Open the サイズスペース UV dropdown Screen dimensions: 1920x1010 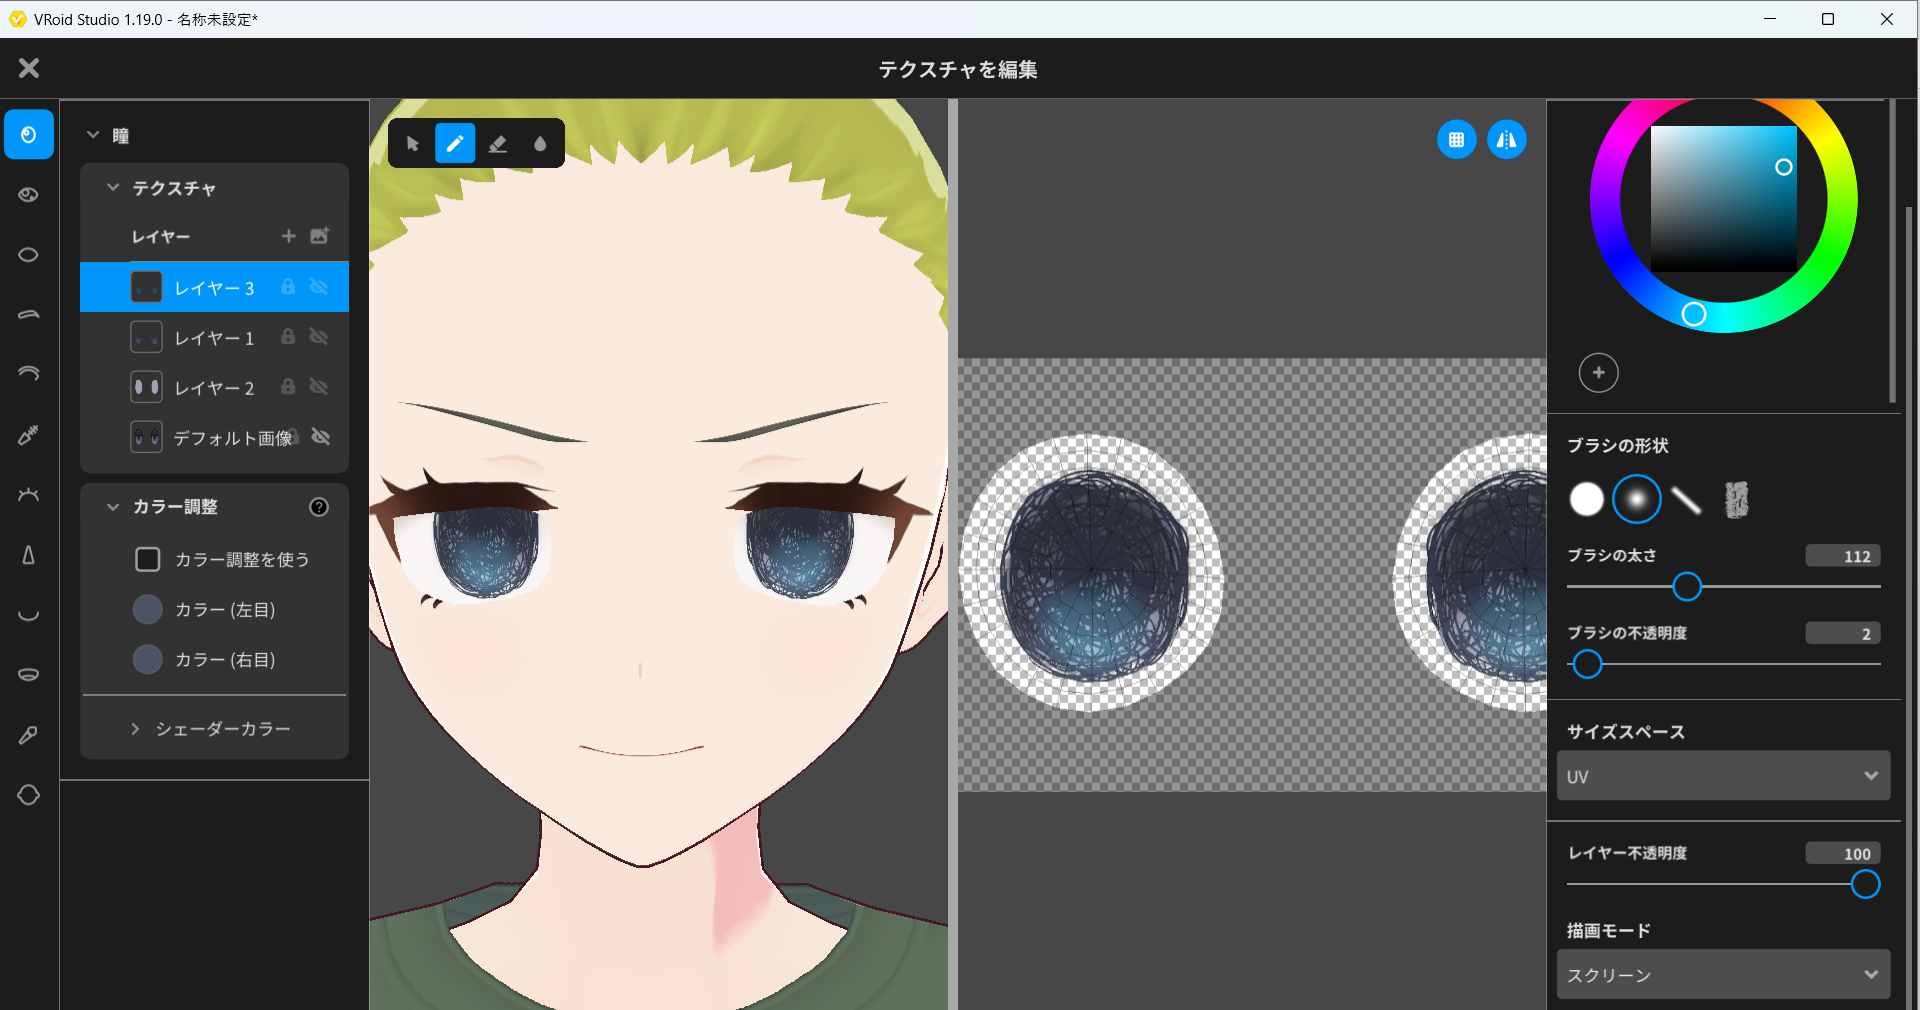[x=1722, y=776]
